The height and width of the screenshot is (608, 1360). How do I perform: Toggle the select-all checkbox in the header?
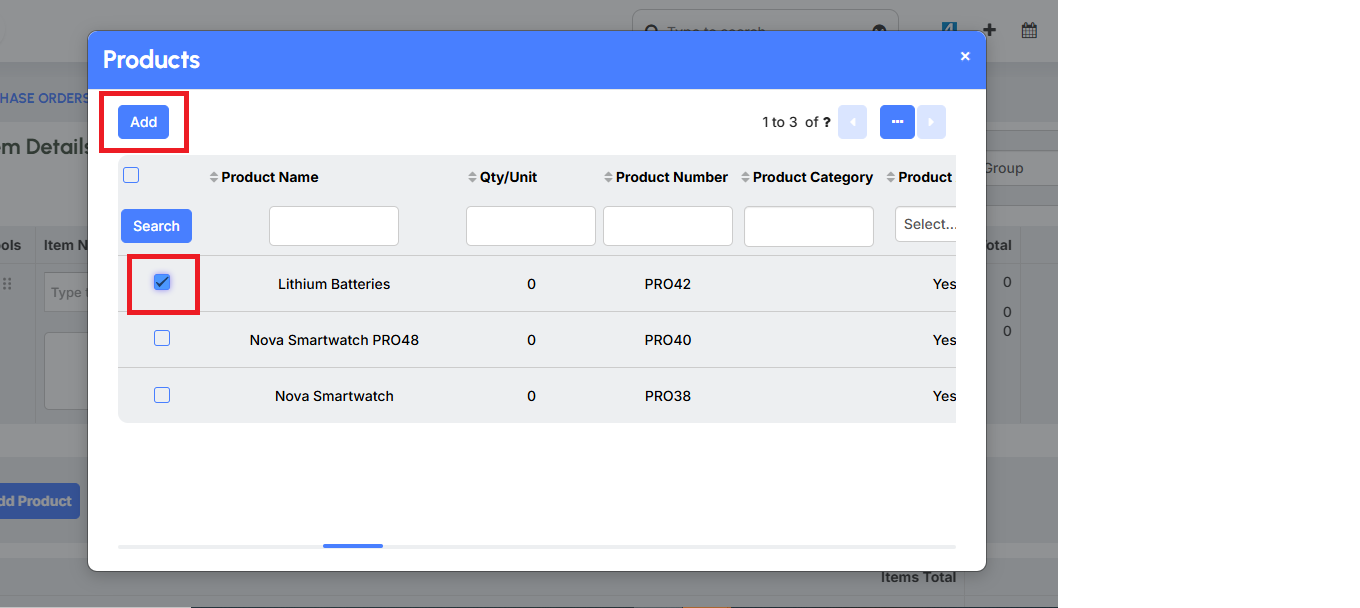[131, 174]
